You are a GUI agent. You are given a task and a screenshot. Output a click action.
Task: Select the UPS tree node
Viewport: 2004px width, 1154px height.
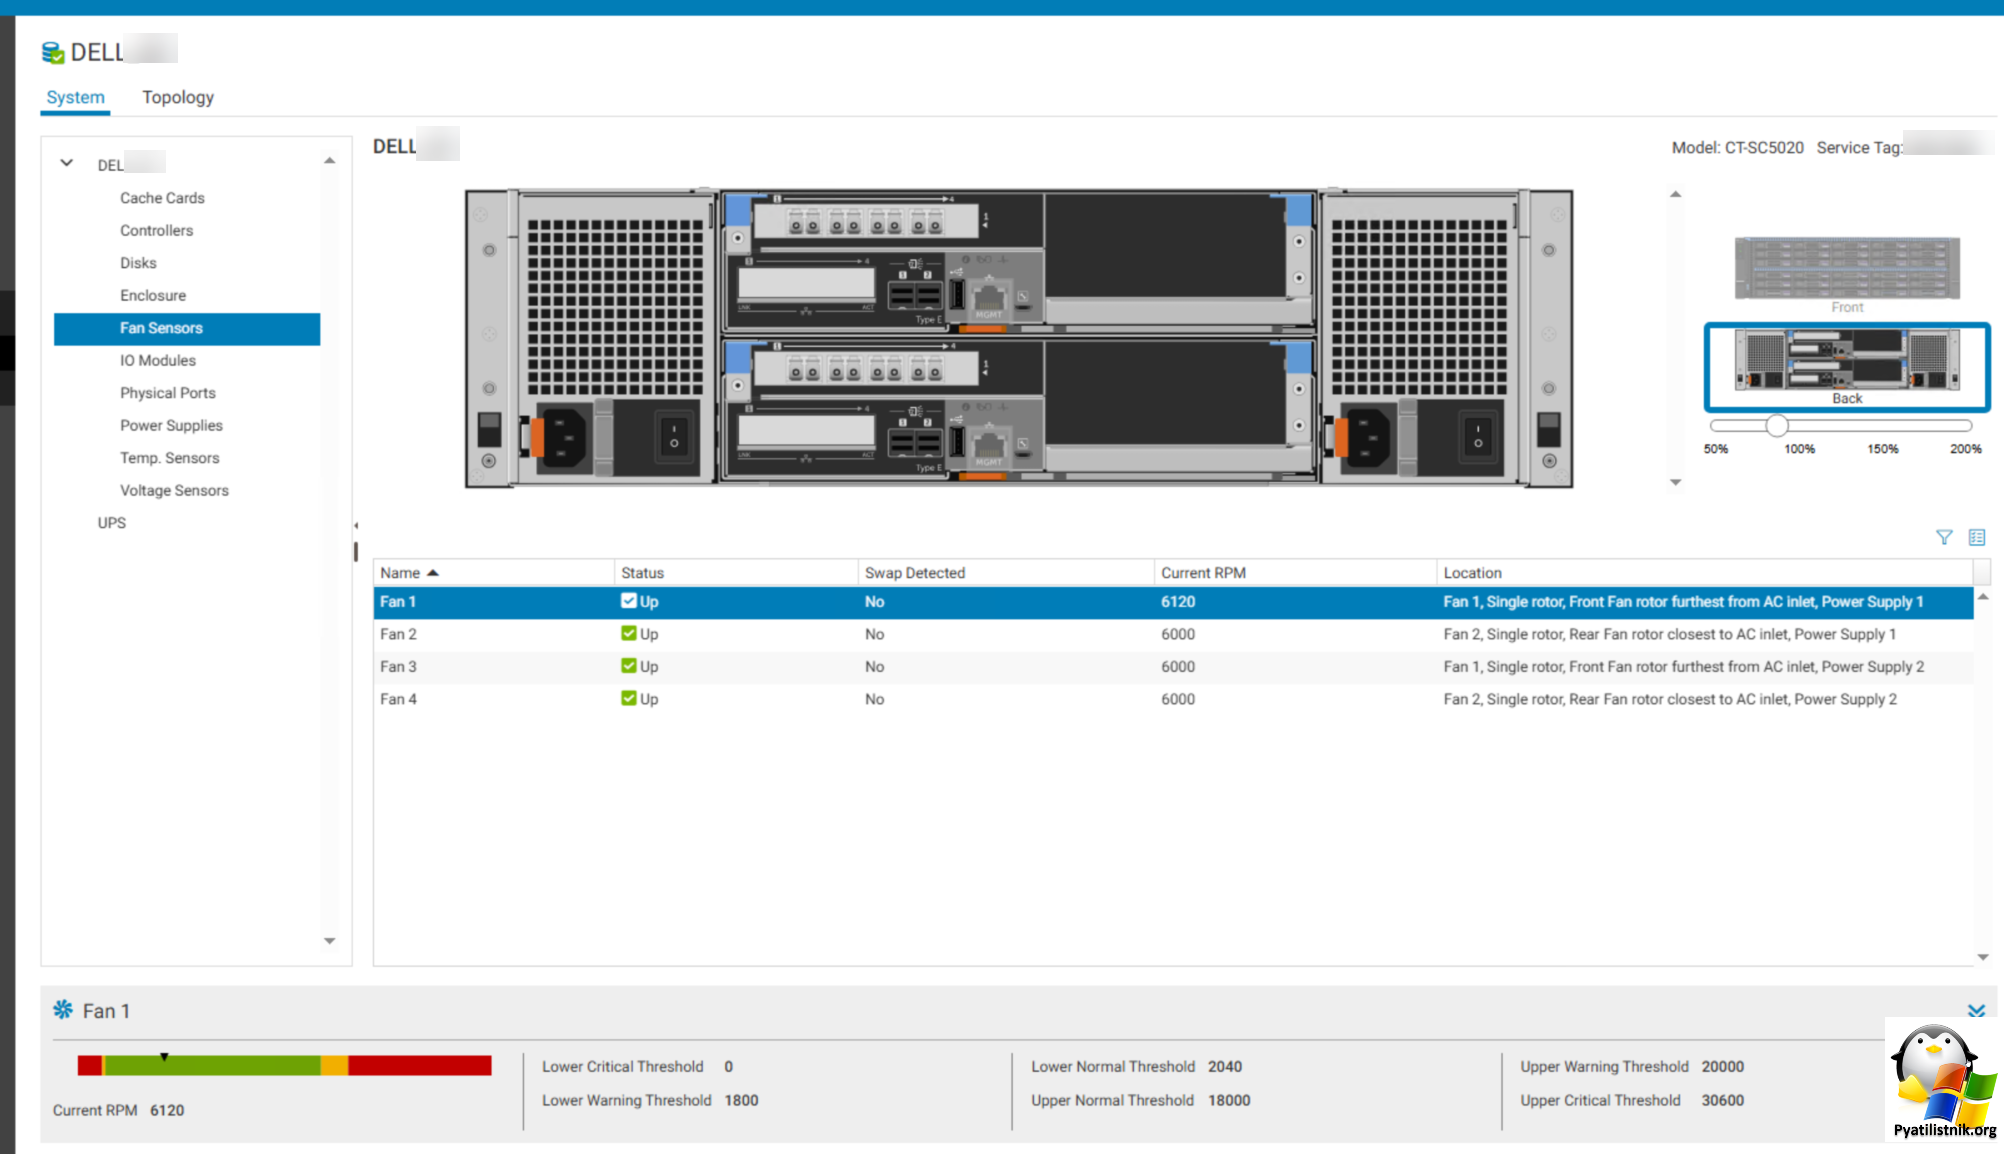(x=112, y=523)
